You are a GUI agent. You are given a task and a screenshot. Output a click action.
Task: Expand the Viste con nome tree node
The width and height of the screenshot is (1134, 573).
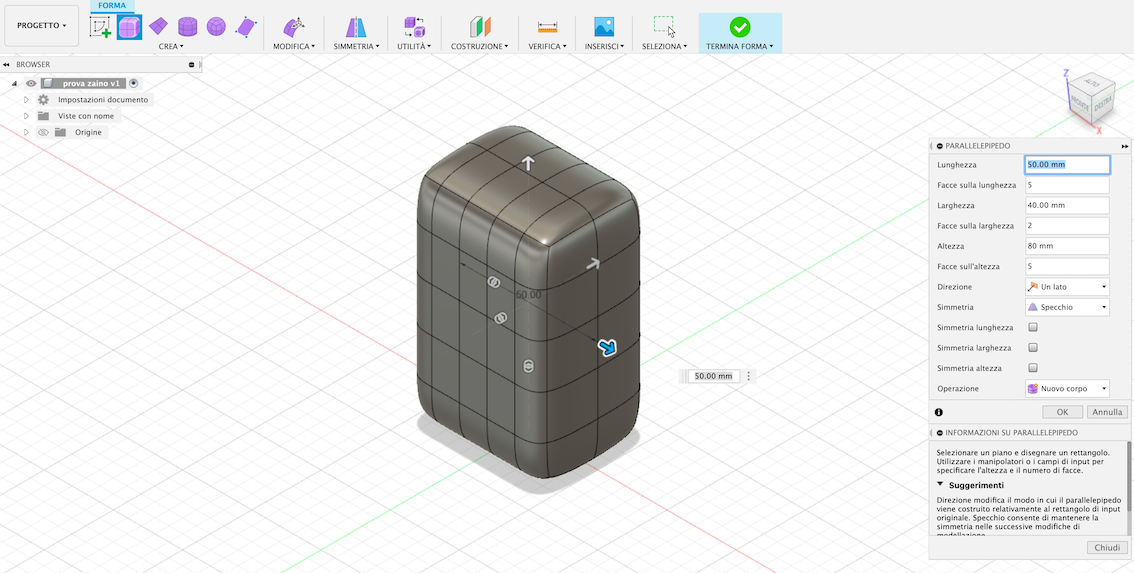click(26, 116)
